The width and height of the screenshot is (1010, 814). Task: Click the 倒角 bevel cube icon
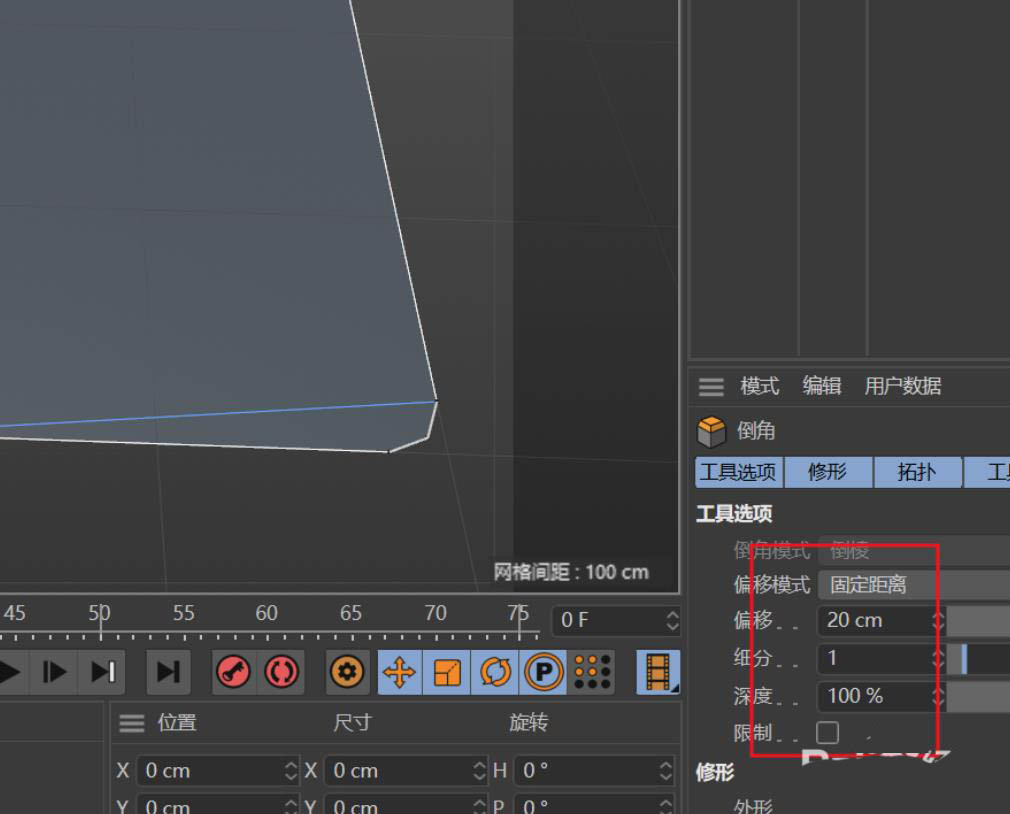click(713, 430)
